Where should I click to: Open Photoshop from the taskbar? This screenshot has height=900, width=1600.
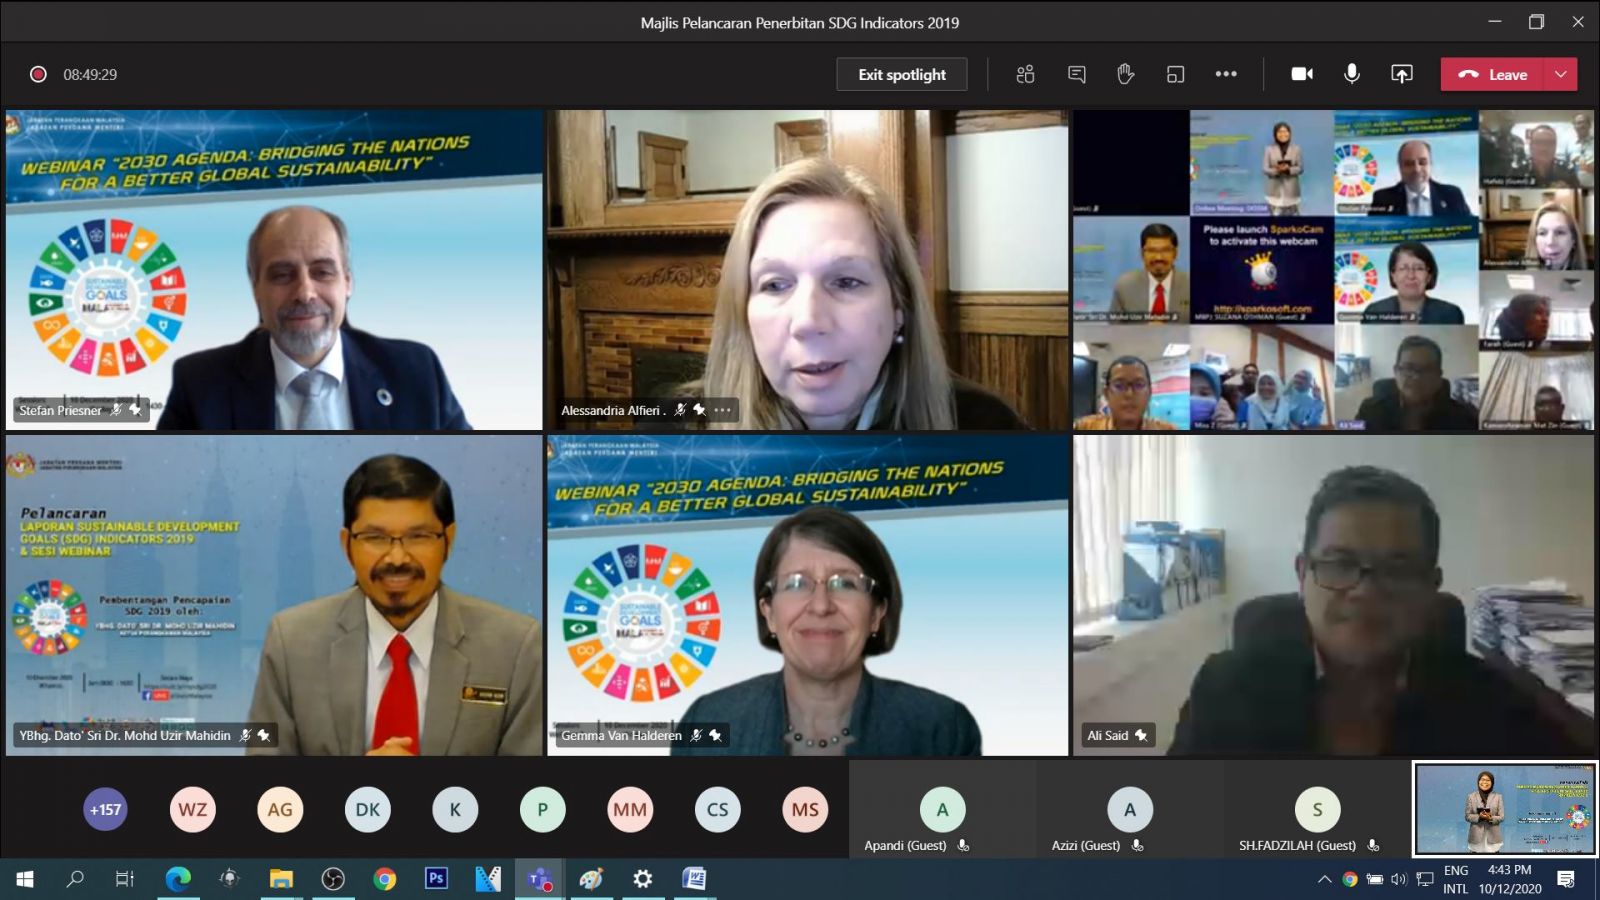pos(436,878)
